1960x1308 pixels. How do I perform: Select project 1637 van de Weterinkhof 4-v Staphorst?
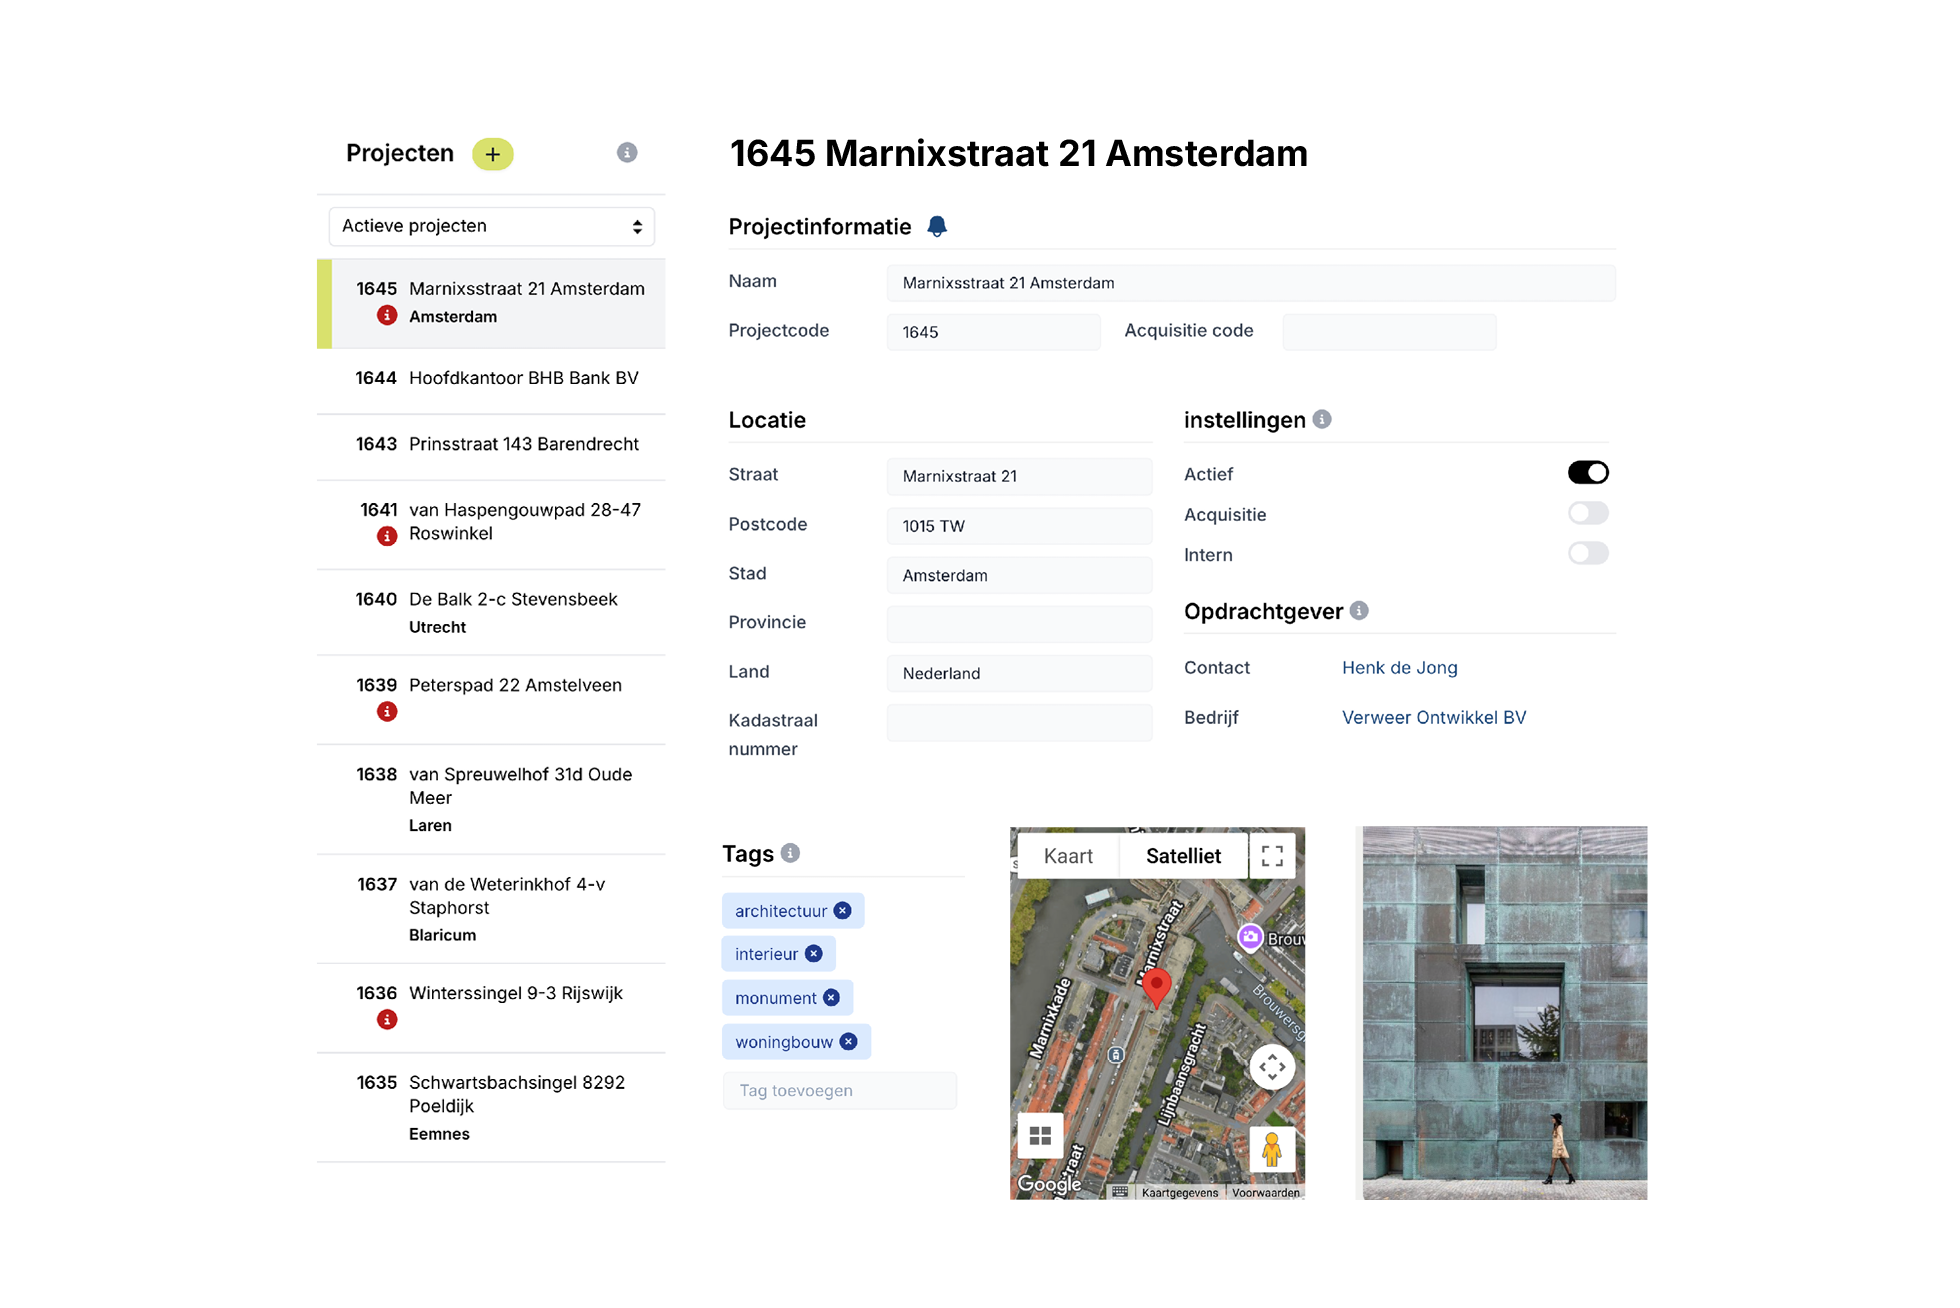pyautogui.click(x=491, y=909)
